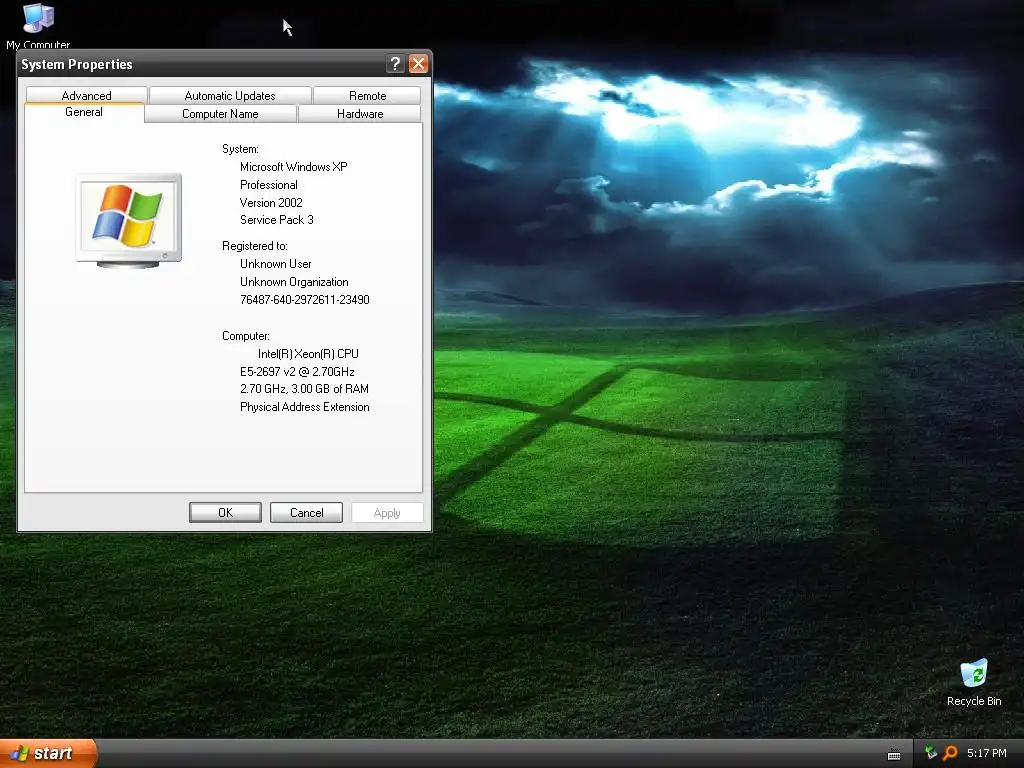Click the OK button

(x=225, y=513)
